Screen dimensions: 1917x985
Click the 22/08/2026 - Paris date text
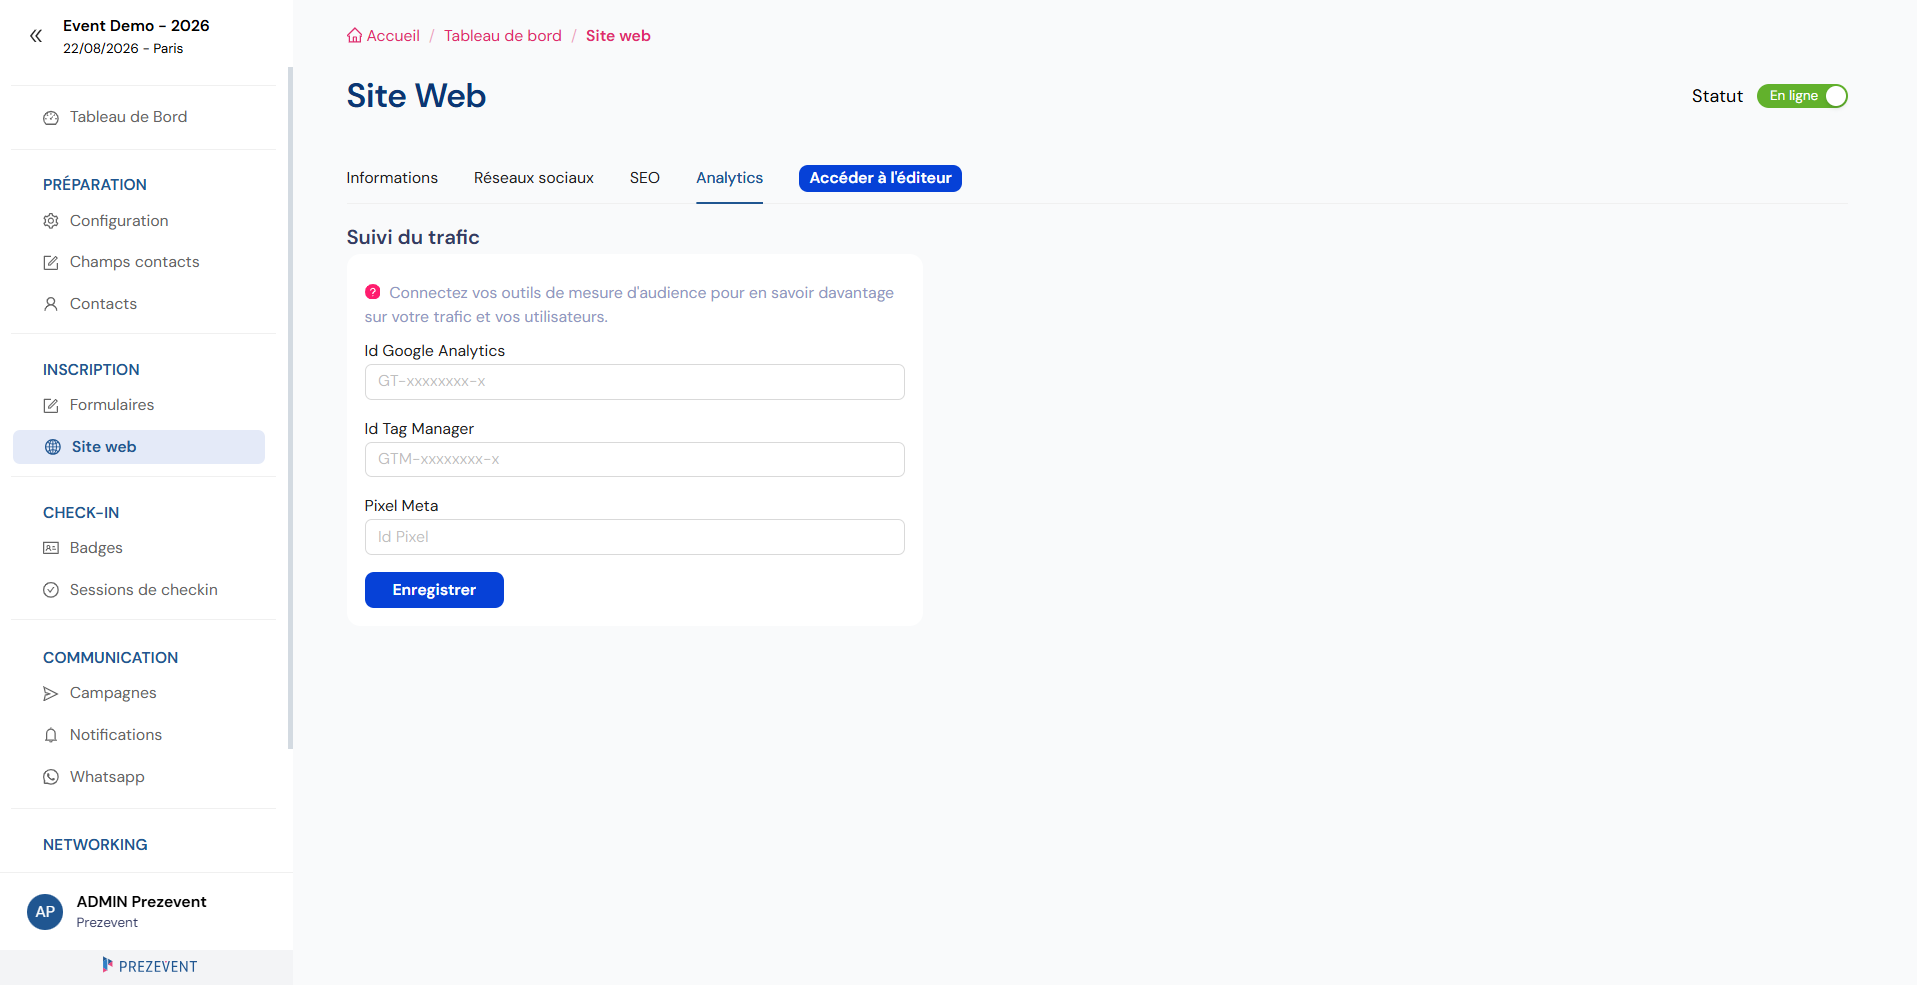point(123,49)
